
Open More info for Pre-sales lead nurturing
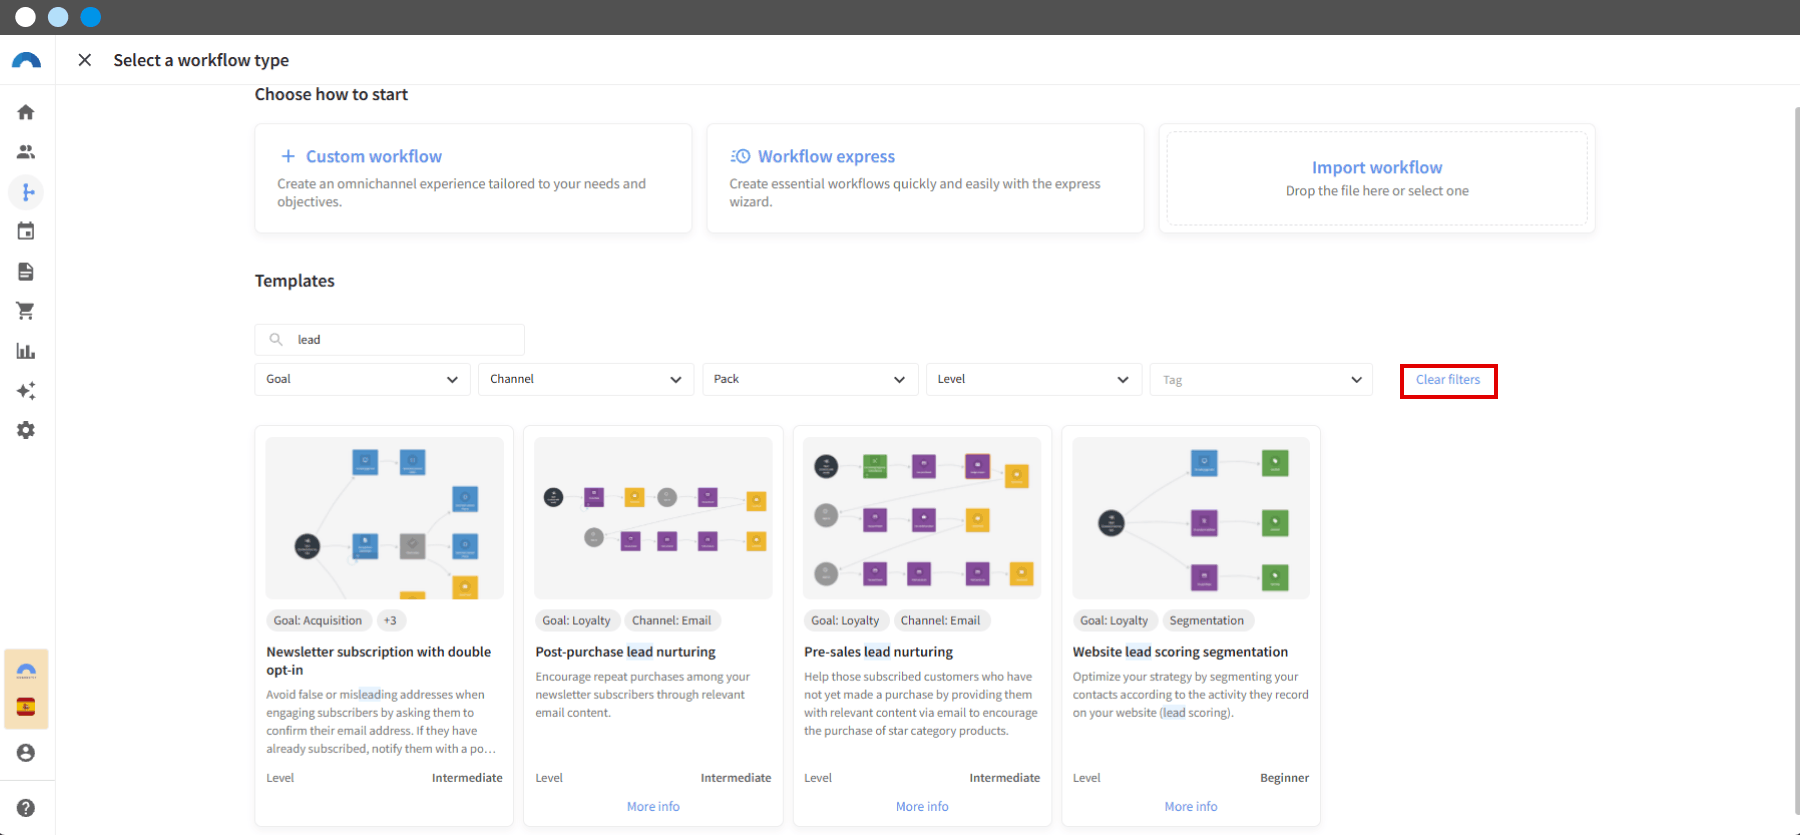point(922,807)
